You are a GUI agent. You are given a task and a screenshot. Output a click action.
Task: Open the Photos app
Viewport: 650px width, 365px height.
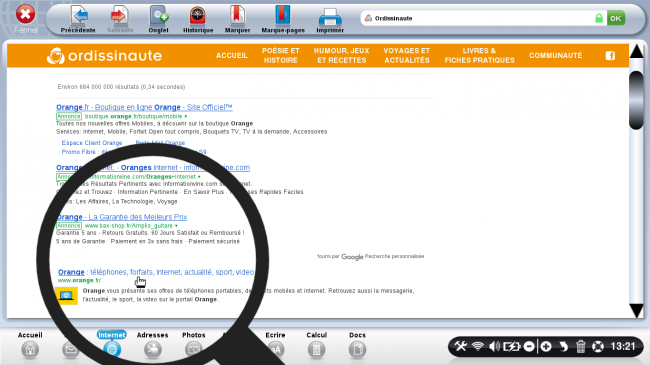194,345
